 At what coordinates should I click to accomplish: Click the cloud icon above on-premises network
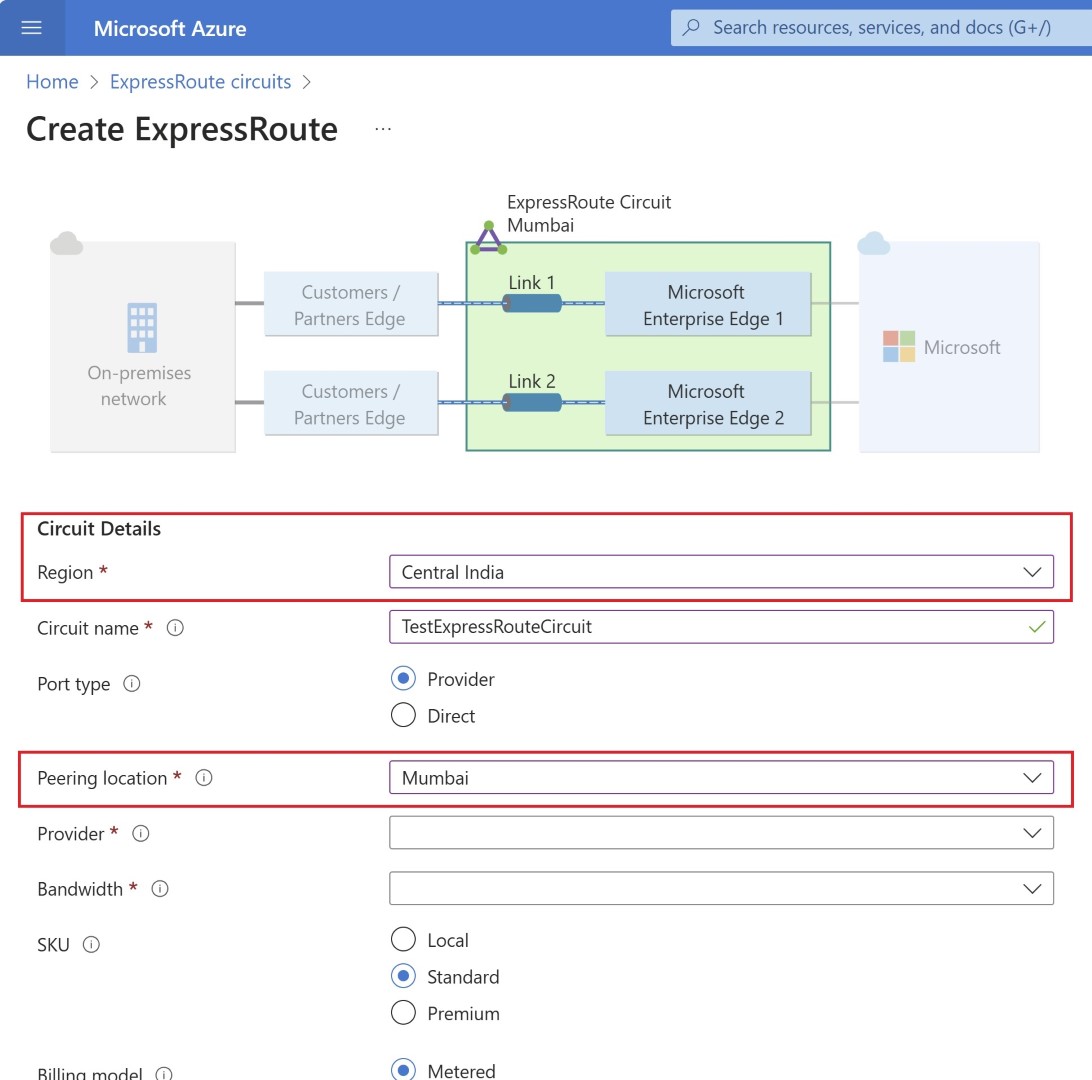point(67,243)
